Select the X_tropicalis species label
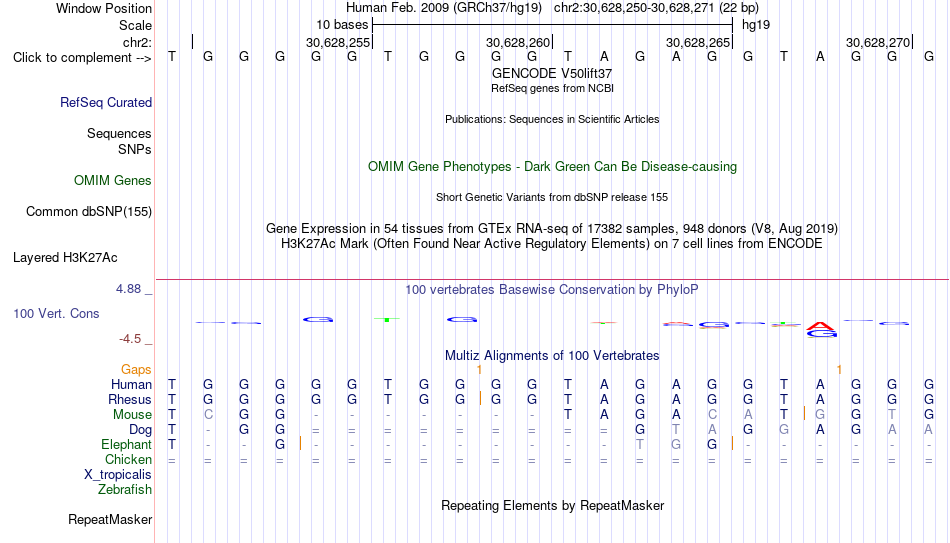Viewport: 950px width, 543px height. click(x=118, y=475)
